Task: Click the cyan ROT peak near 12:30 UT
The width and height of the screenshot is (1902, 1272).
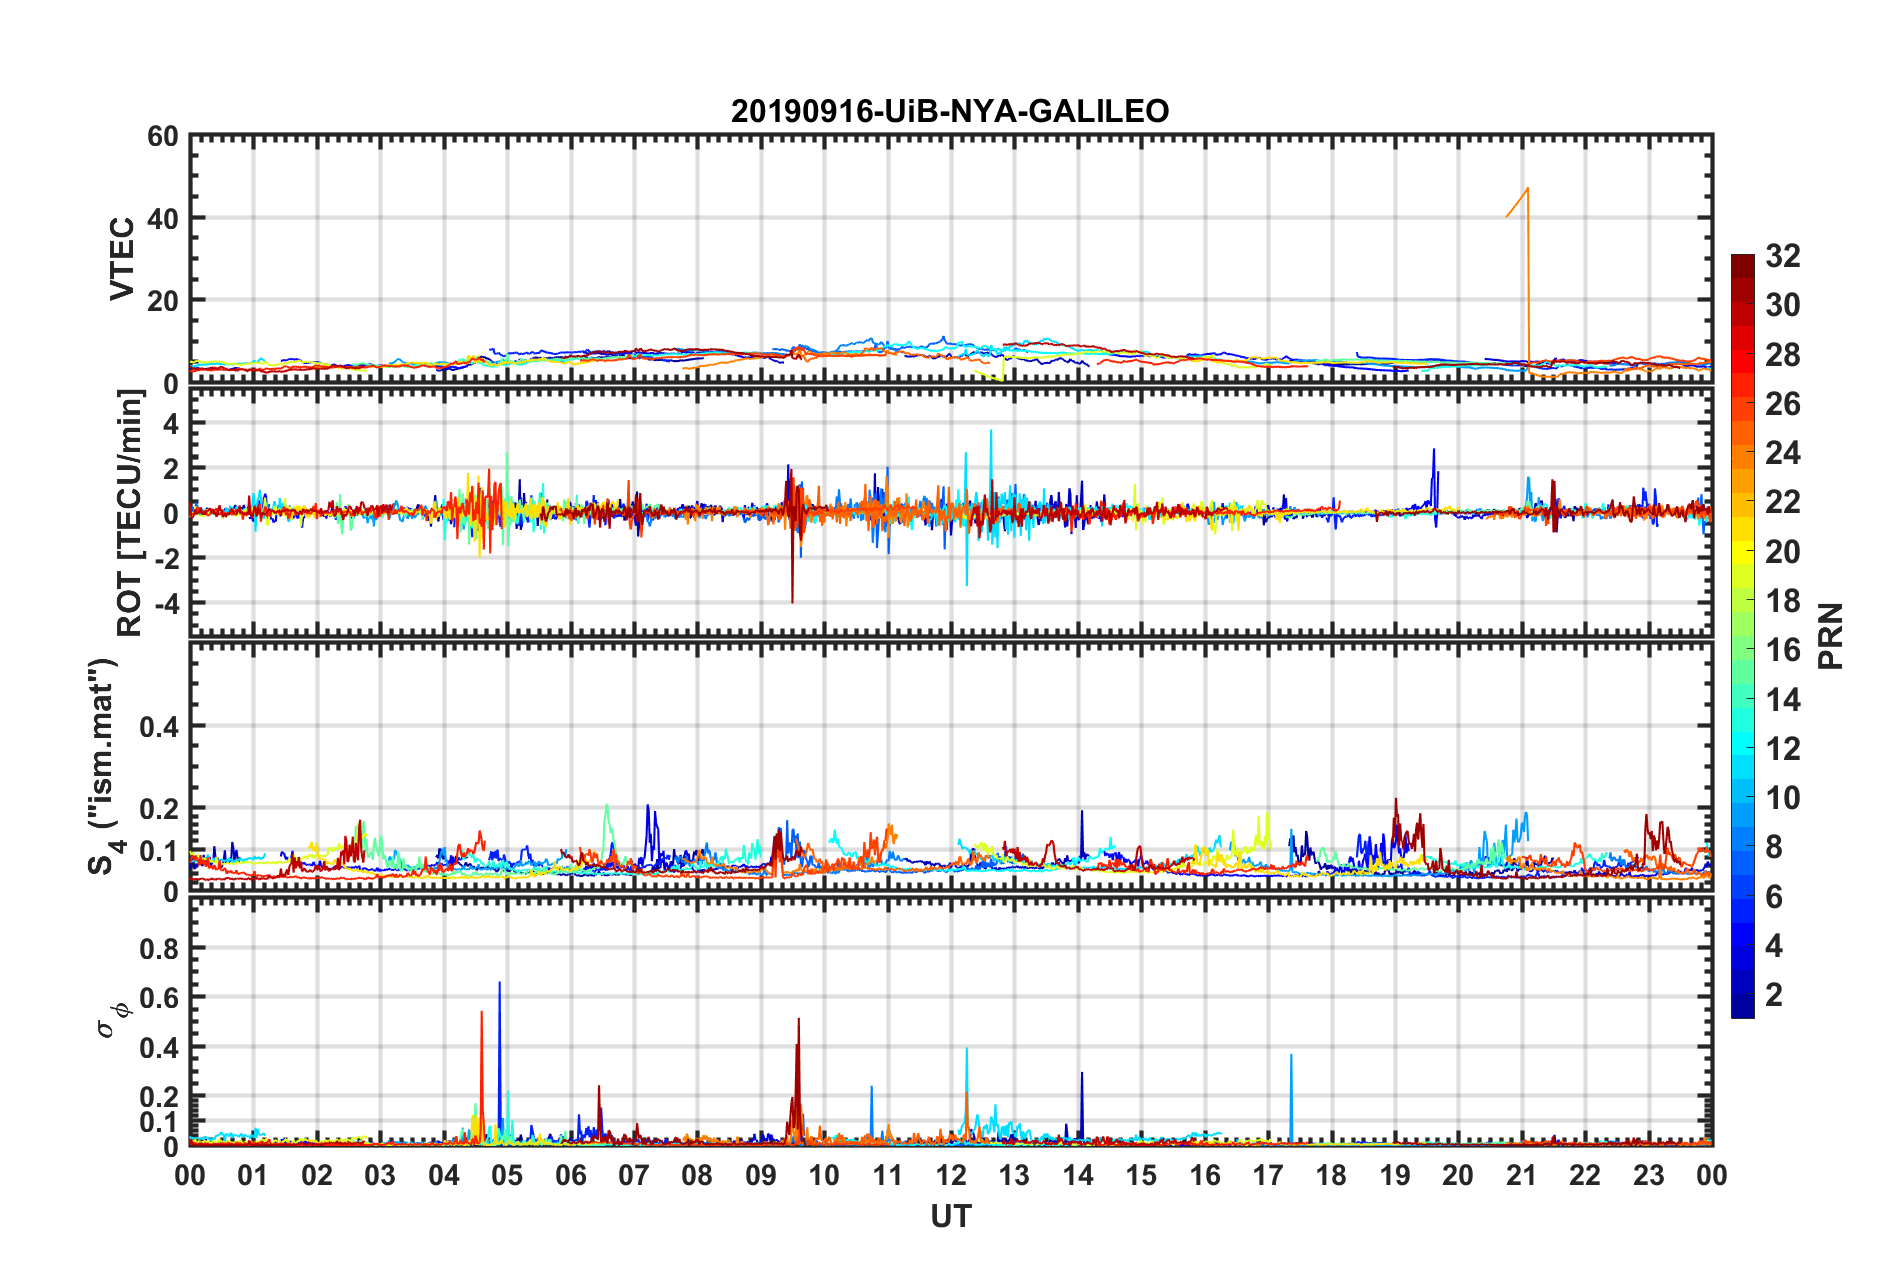Action: pos(991,470)
